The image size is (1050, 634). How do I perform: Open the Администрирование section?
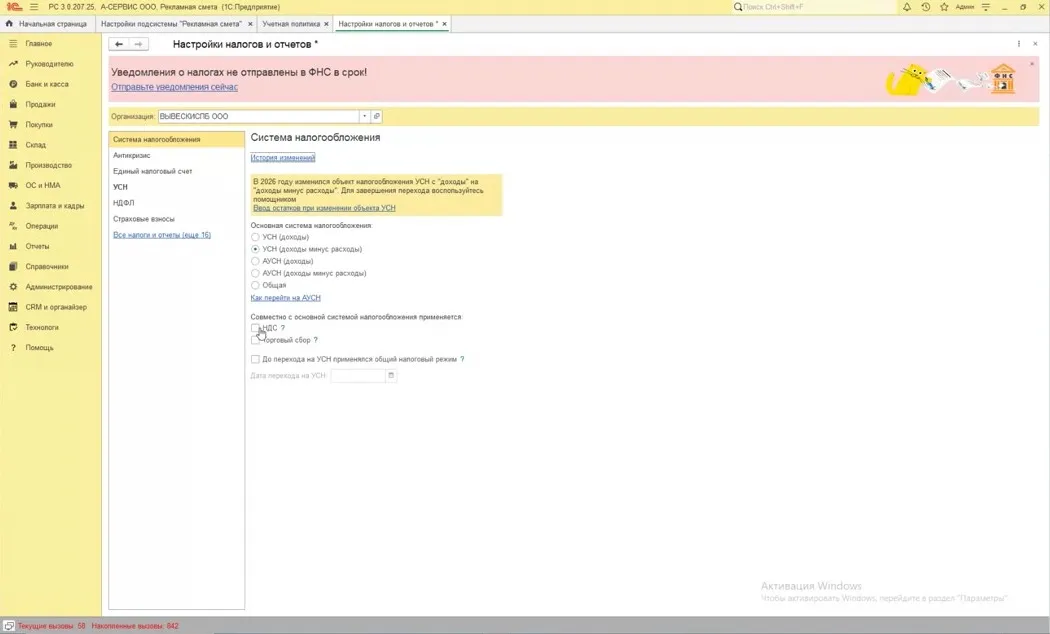(59, 287)
